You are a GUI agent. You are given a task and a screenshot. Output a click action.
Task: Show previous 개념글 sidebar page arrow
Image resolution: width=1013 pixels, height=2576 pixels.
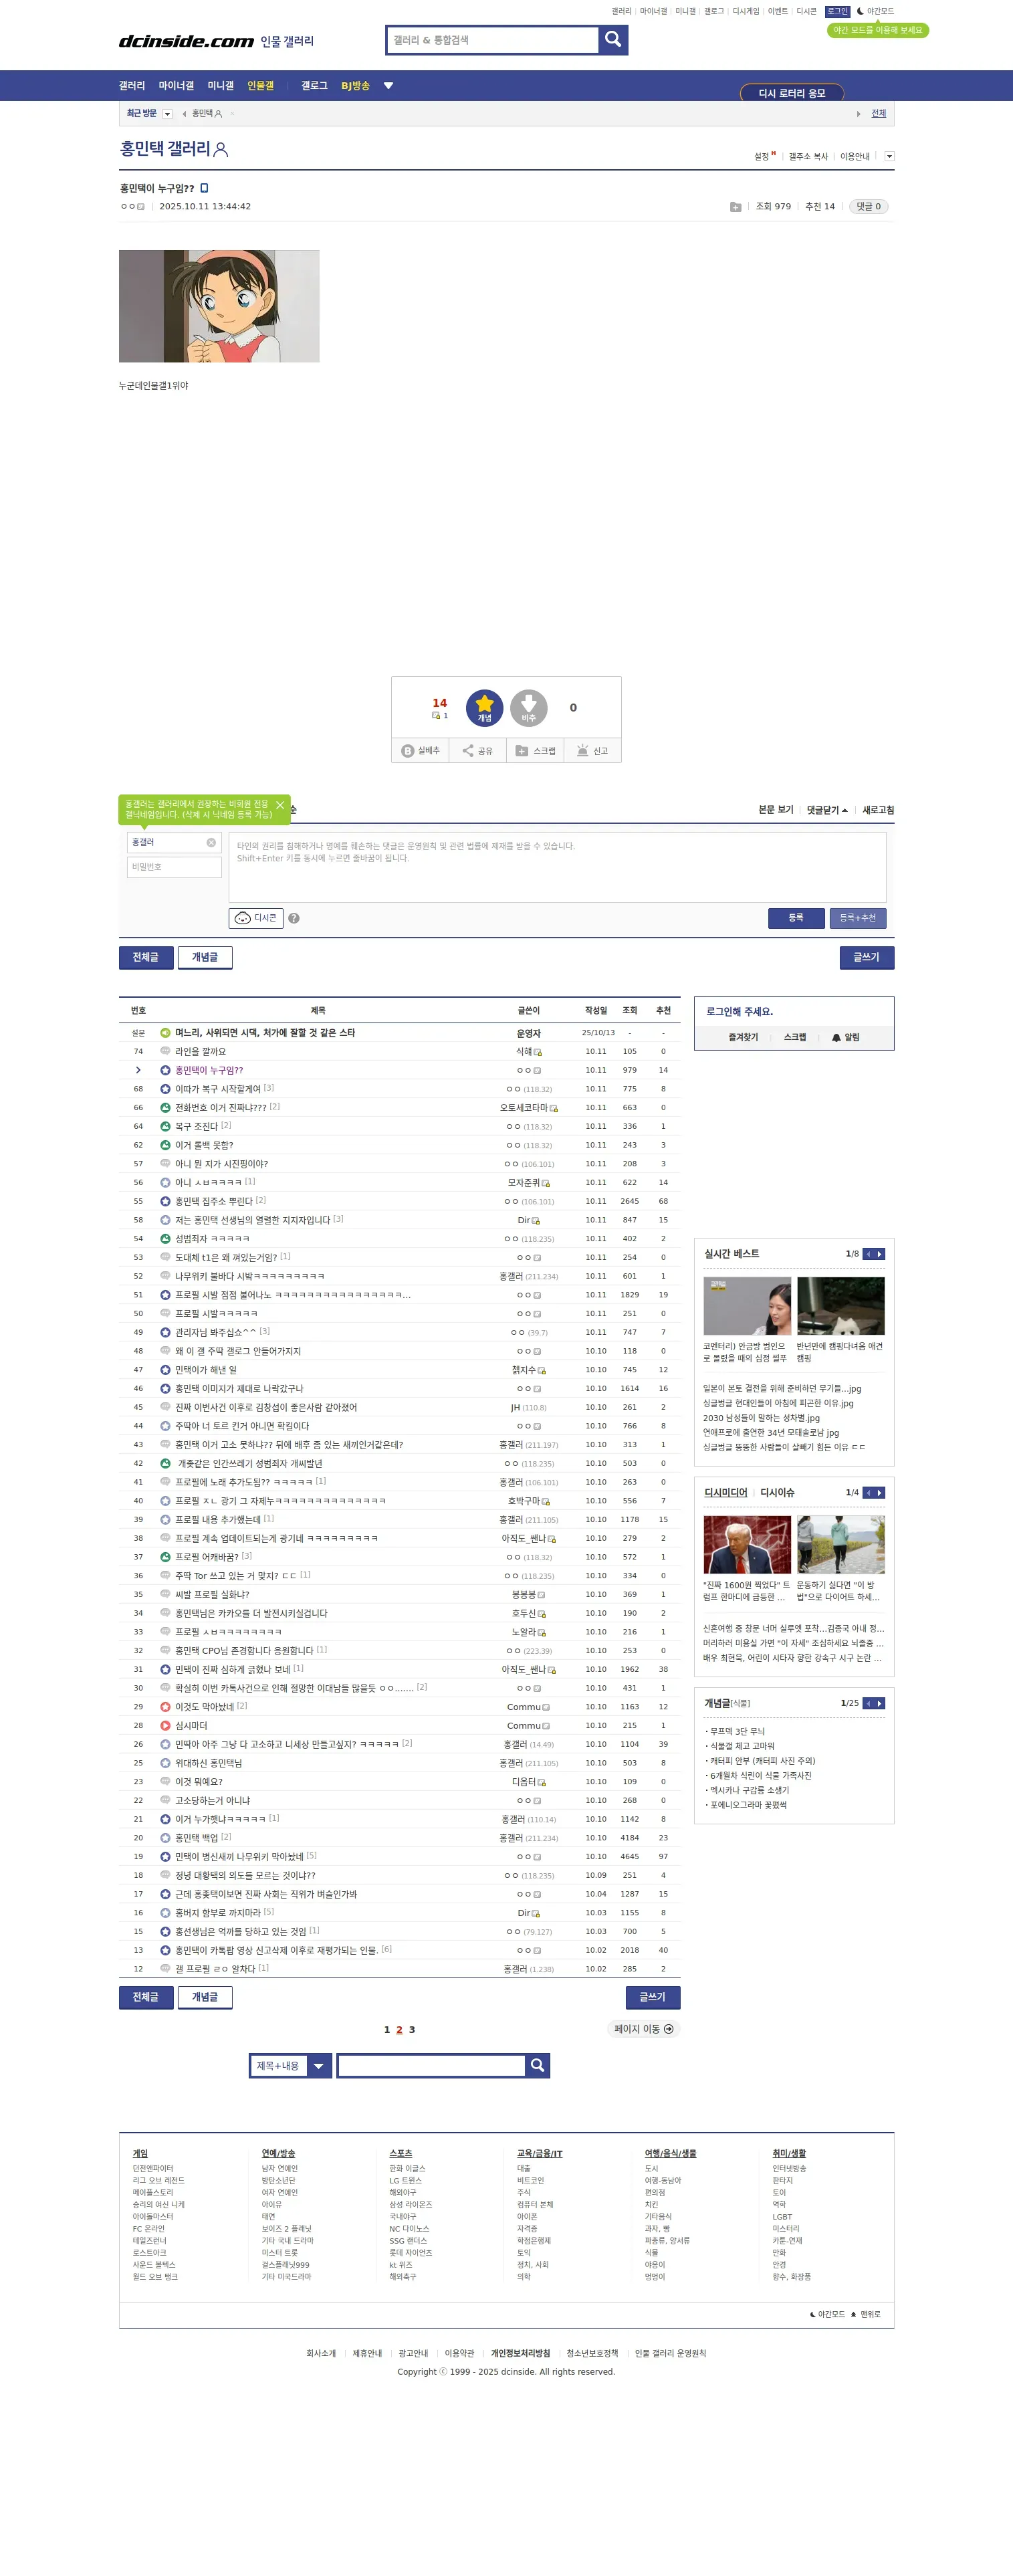(868, 1703)
